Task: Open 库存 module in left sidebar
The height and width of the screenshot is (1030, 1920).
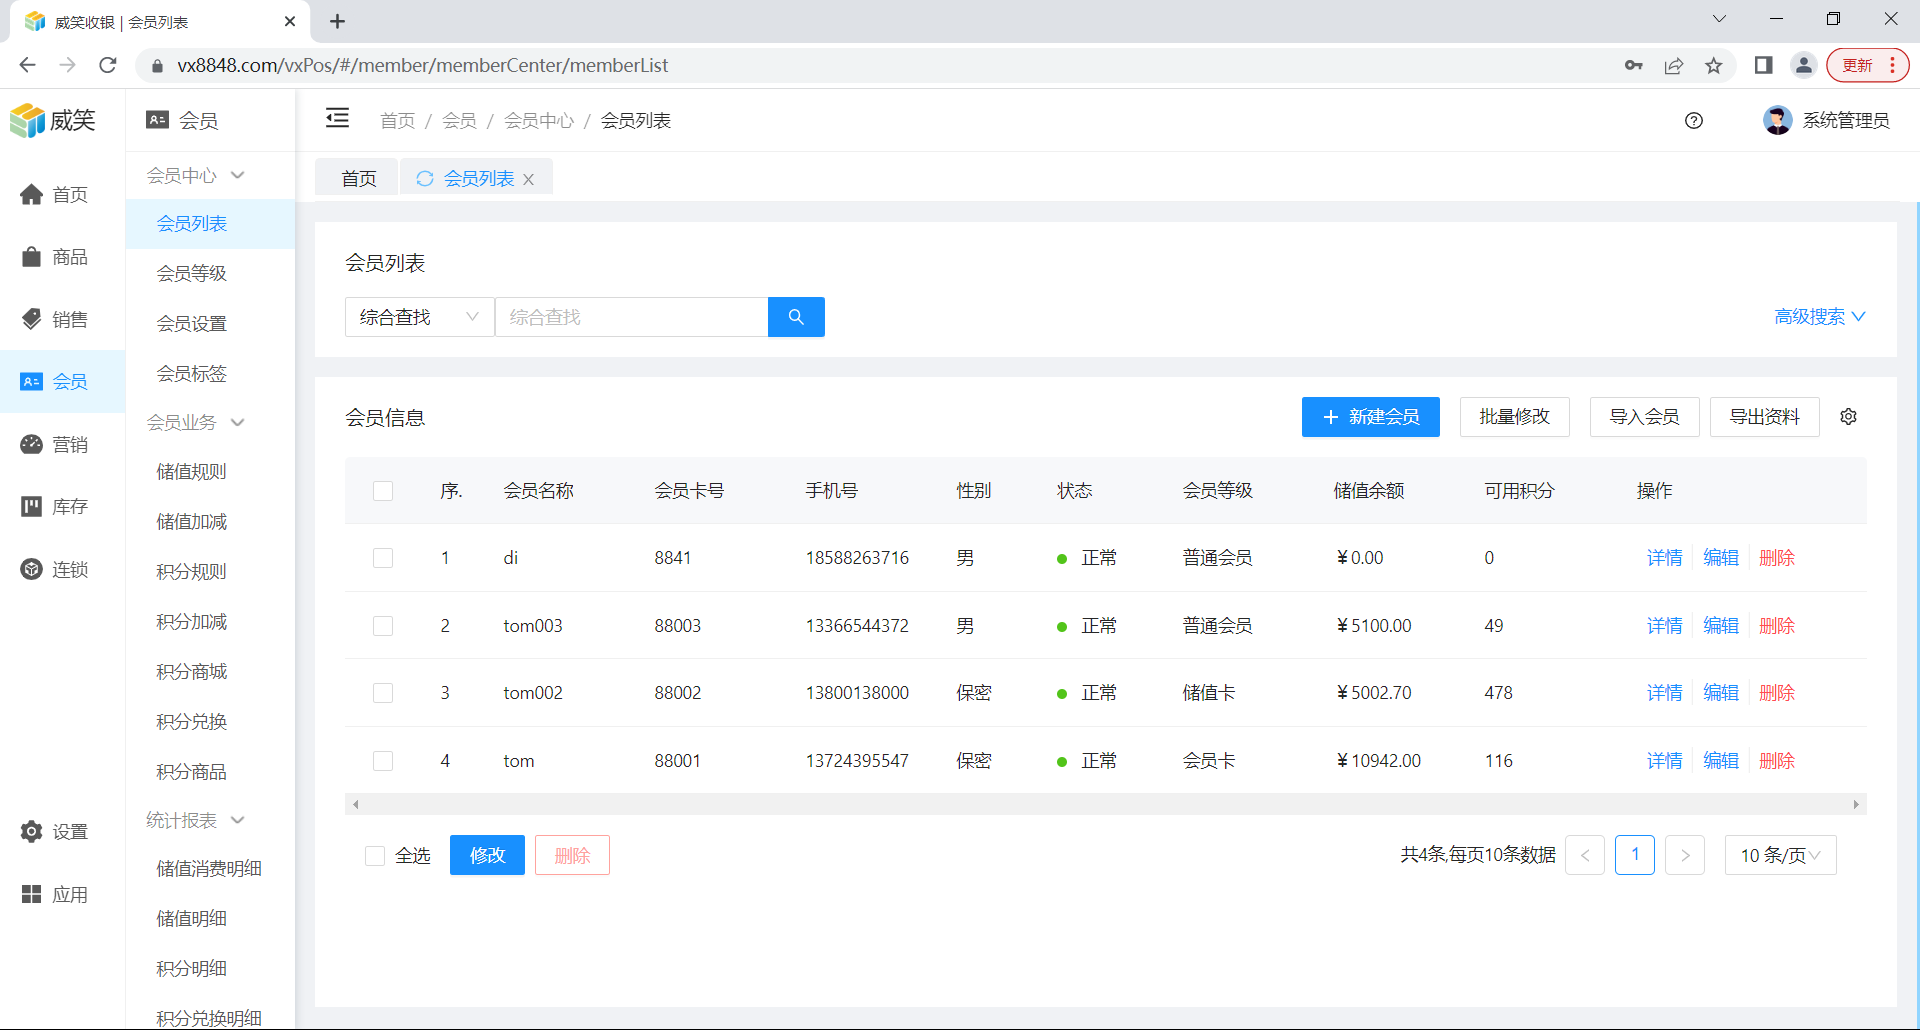Action: pos(56,507)
